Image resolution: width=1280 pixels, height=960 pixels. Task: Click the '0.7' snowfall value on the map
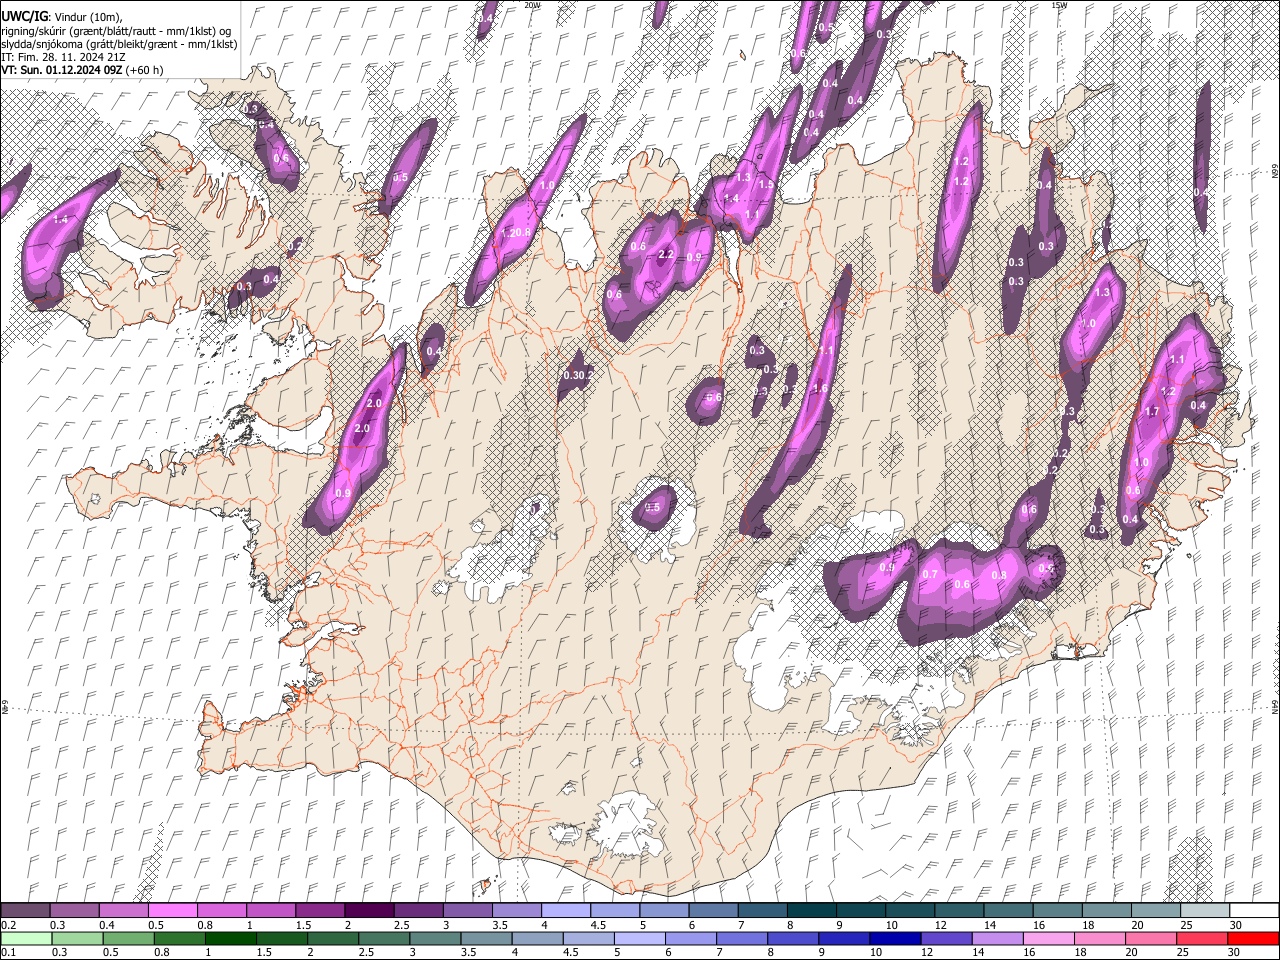(930, 574)
